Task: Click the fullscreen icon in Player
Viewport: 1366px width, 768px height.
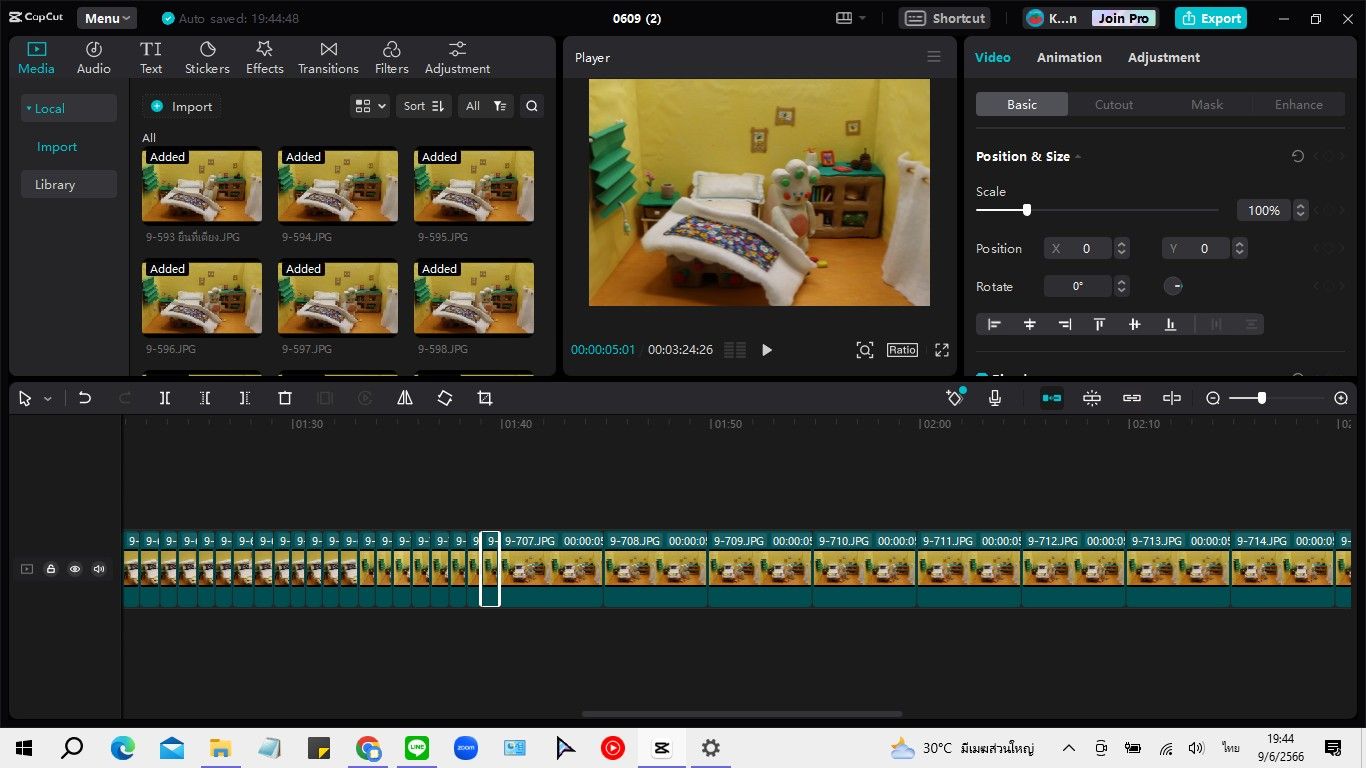Action: click(x=941, y=350)
